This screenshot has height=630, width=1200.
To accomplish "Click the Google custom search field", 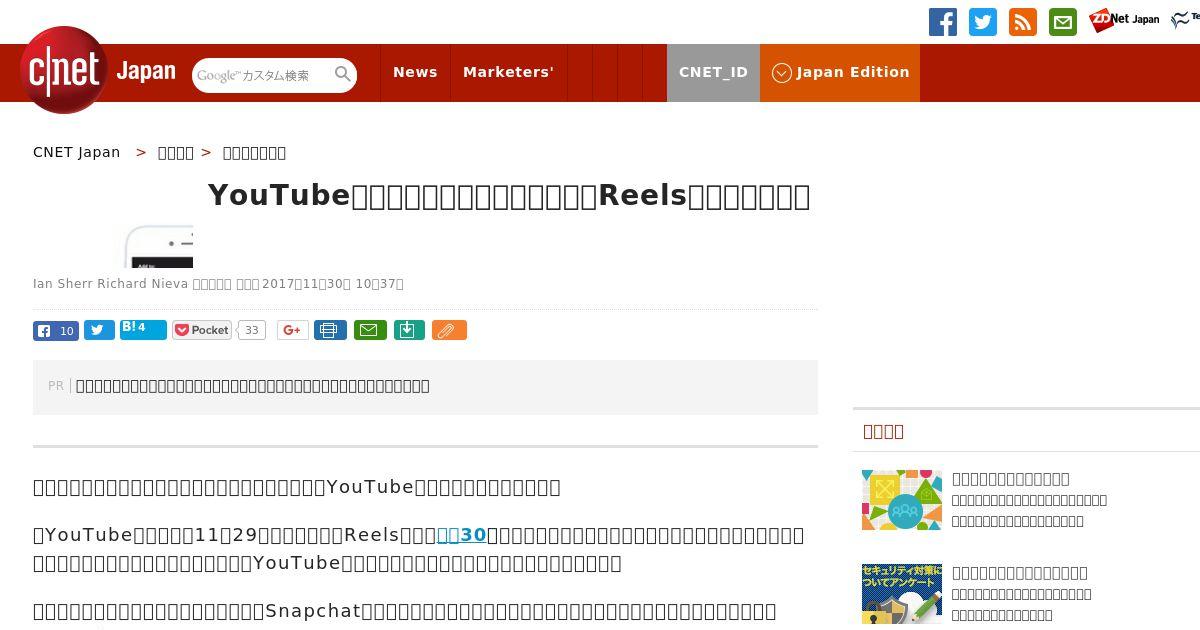I will (262, 75).
